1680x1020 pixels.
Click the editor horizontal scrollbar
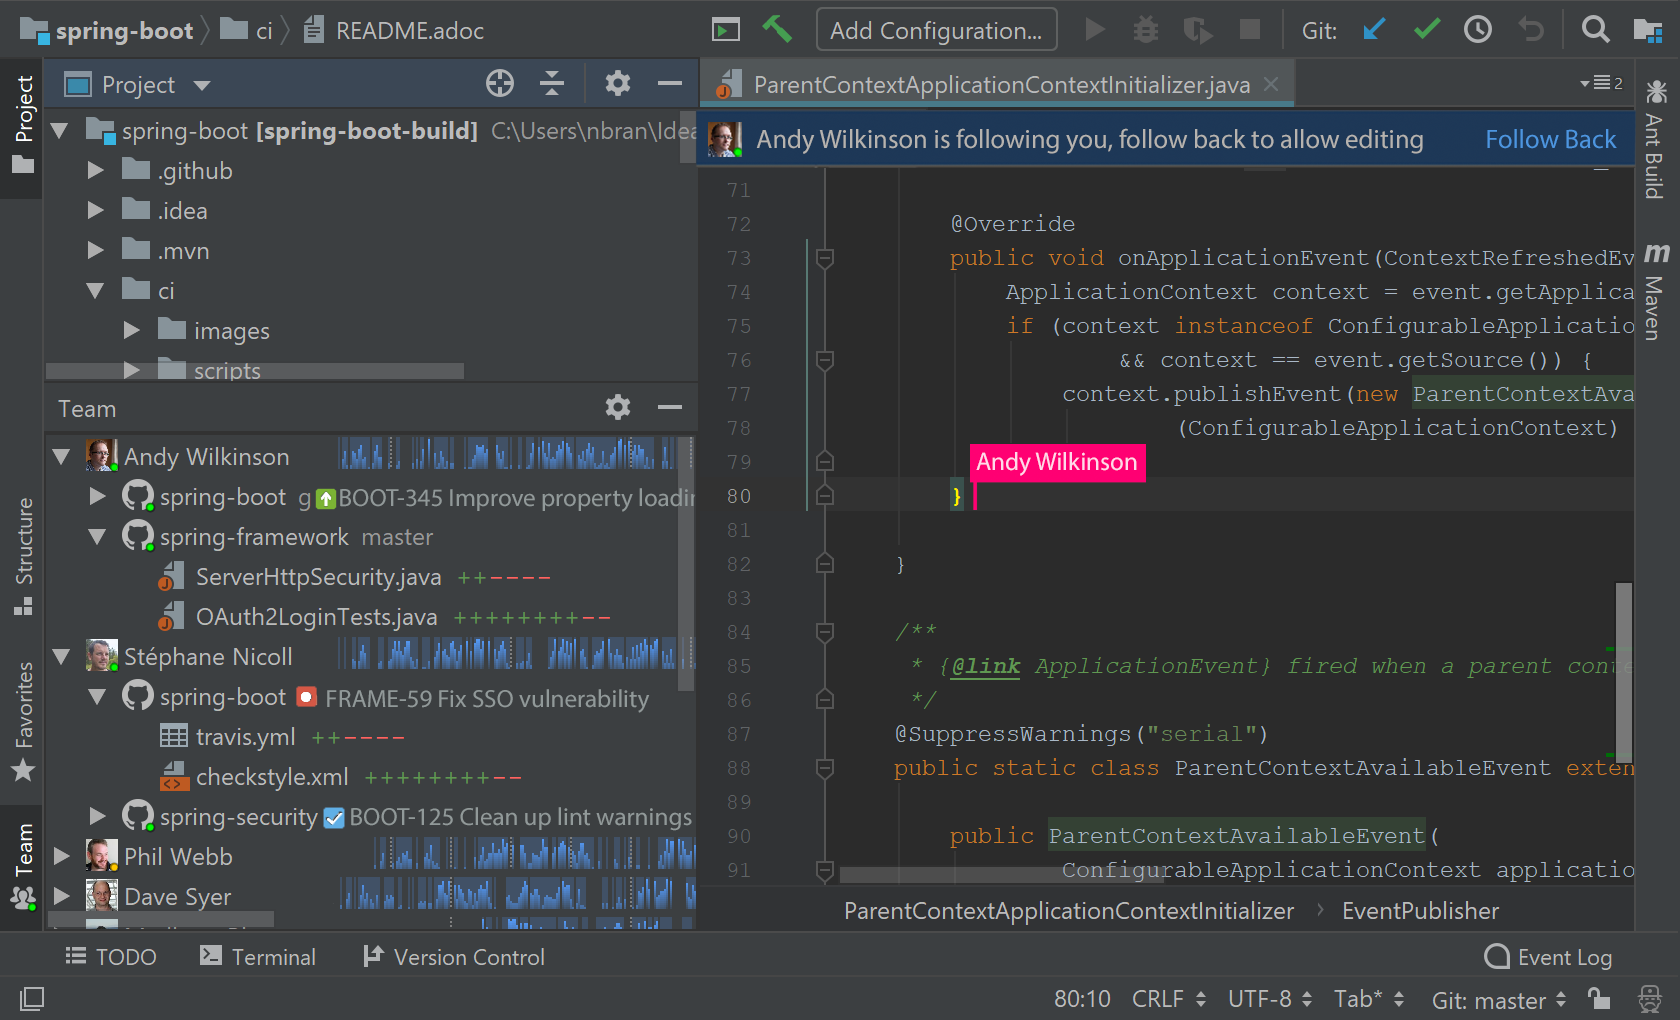[x=1000, y=875]
